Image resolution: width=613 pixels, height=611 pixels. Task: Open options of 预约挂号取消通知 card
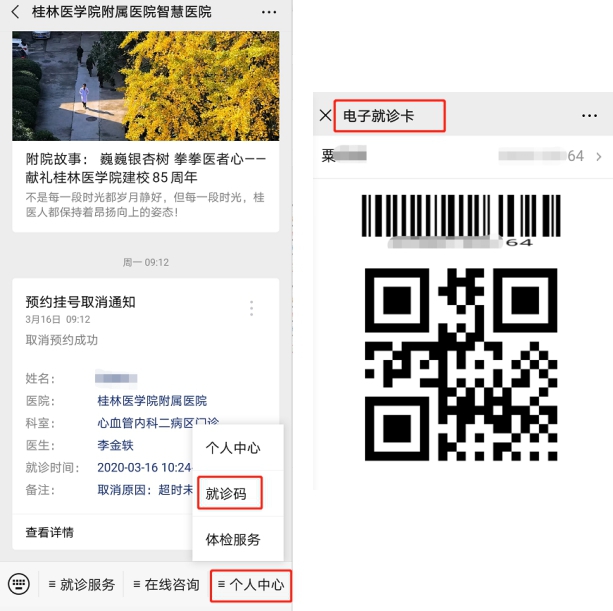click(252, 308)
